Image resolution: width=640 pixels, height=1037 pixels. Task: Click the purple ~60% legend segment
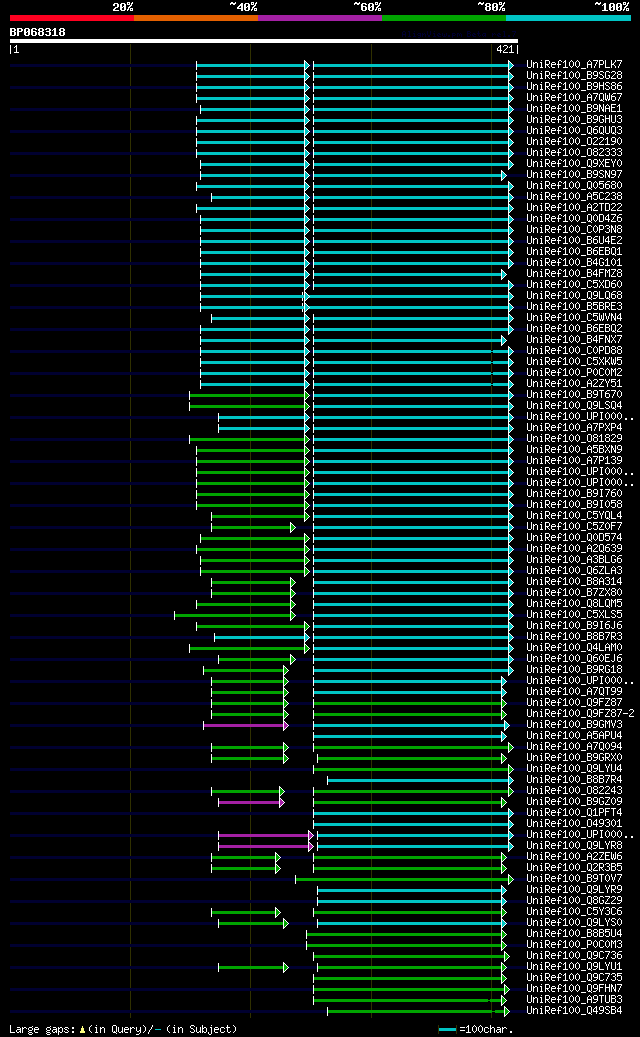[x=320, y=18]
